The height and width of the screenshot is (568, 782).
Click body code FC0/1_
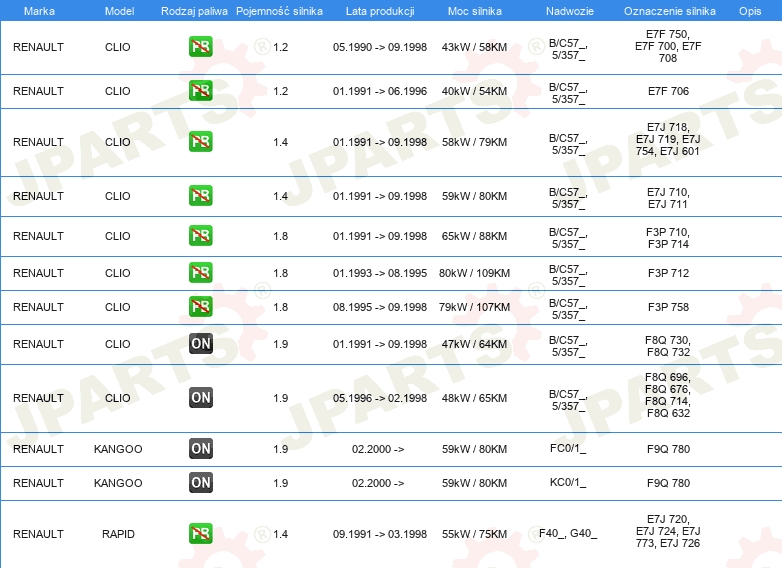pos(568,449)
